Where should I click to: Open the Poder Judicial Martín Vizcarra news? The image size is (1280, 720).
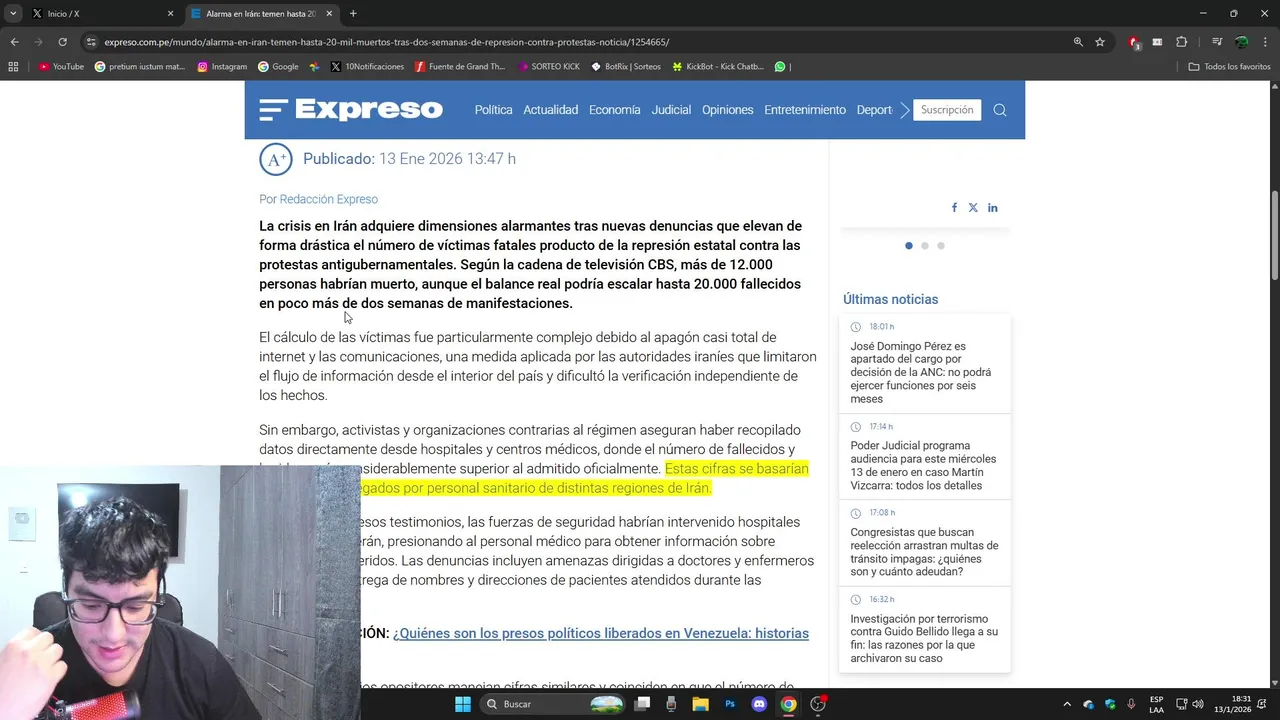click(924, 465)
